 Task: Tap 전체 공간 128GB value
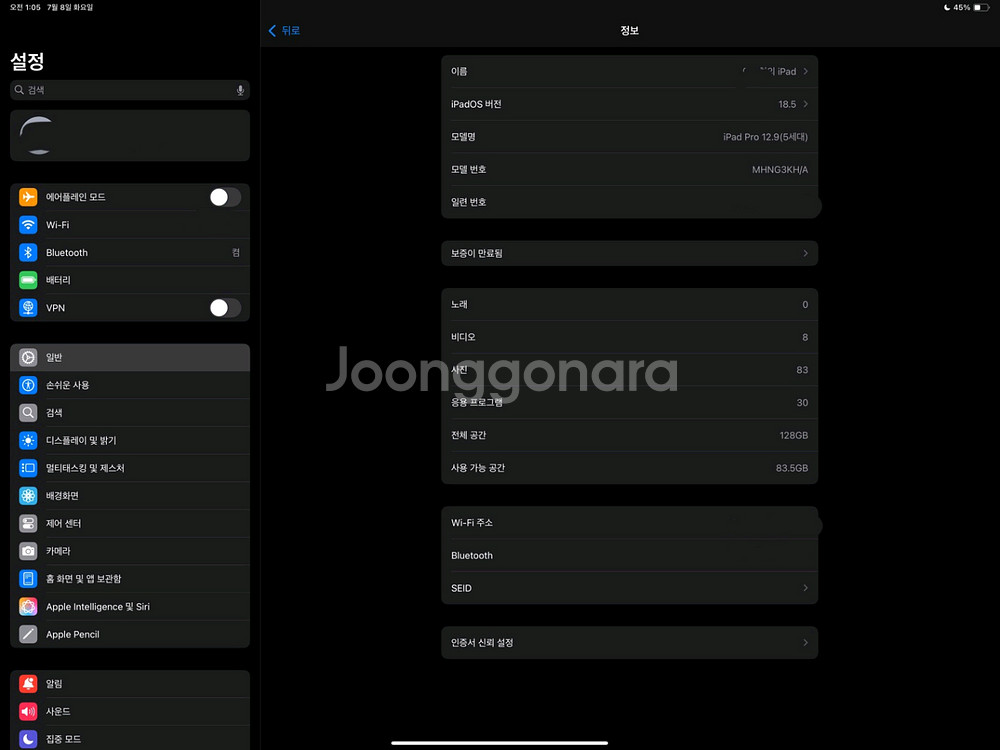click(x=793, y=436)
